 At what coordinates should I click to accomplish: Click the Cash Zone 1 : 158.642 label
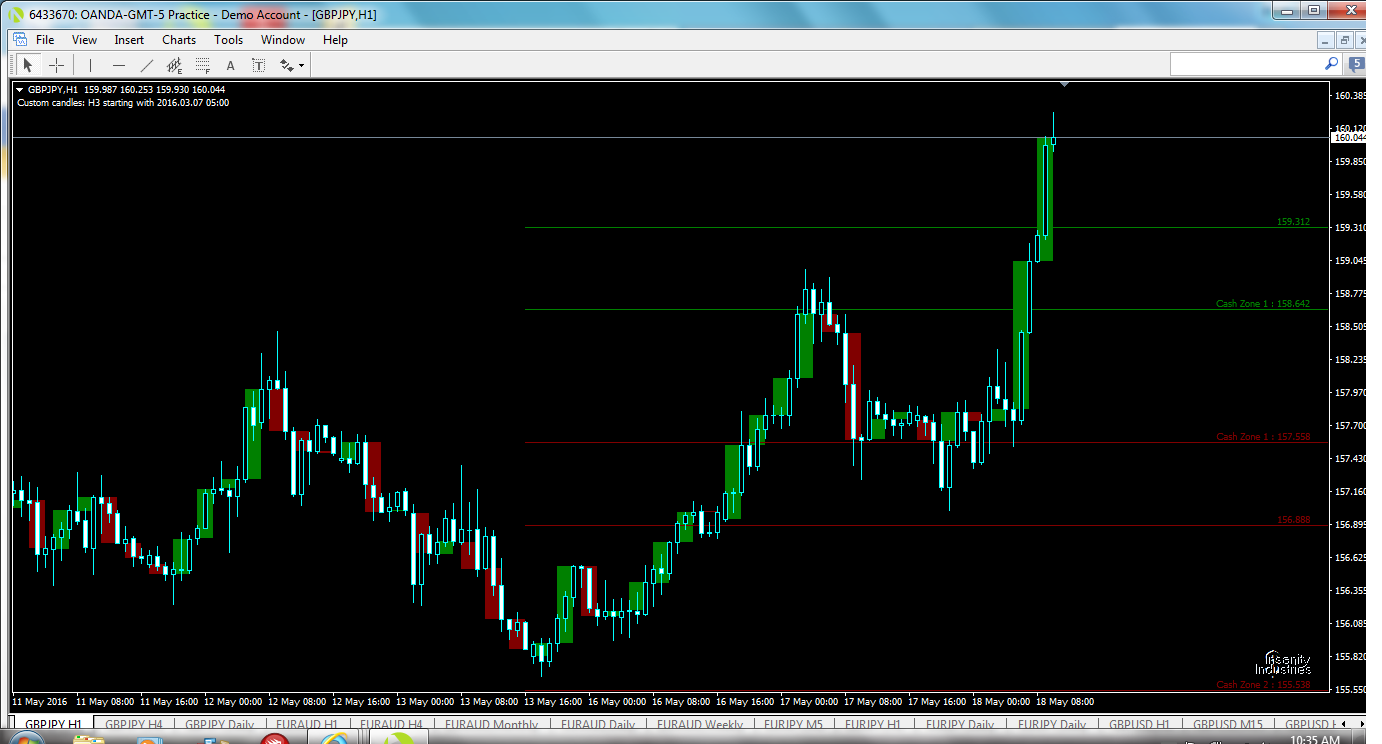click(1263, 303)
